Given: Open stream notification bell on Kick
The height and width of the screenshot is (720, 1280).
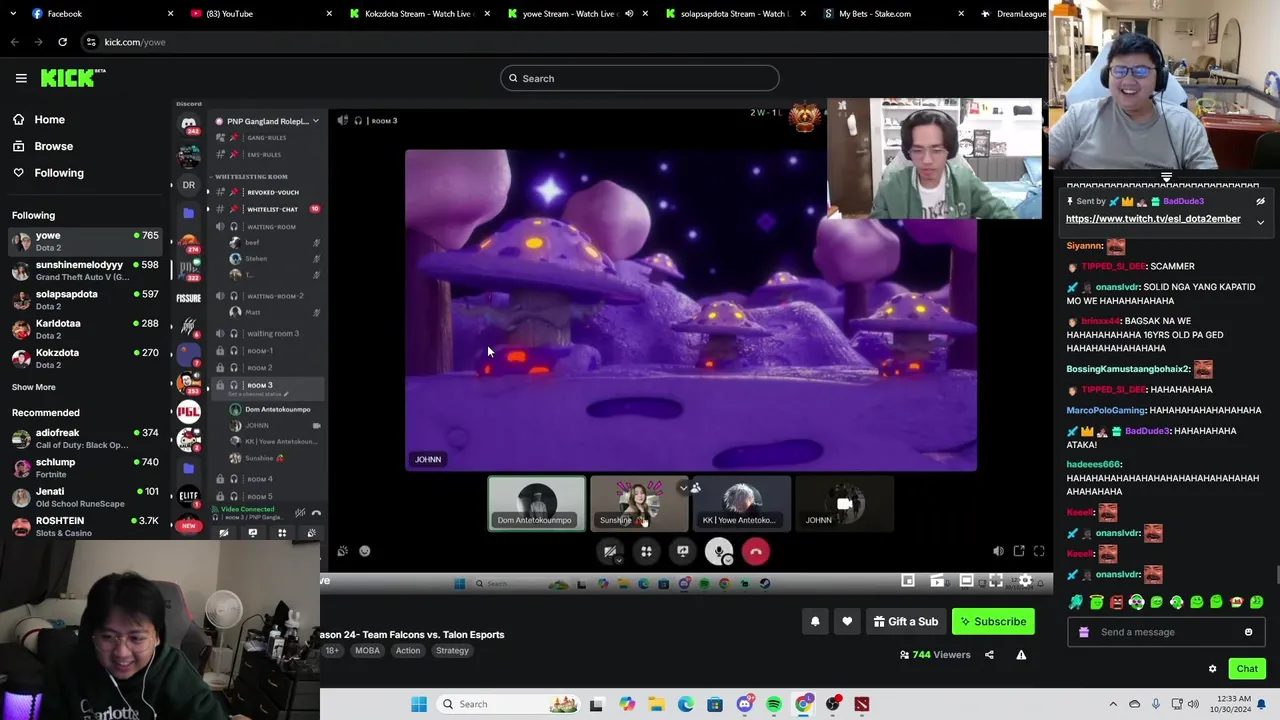Looking at the screenshot, I should pyautogui.click(x=815, y=621).
